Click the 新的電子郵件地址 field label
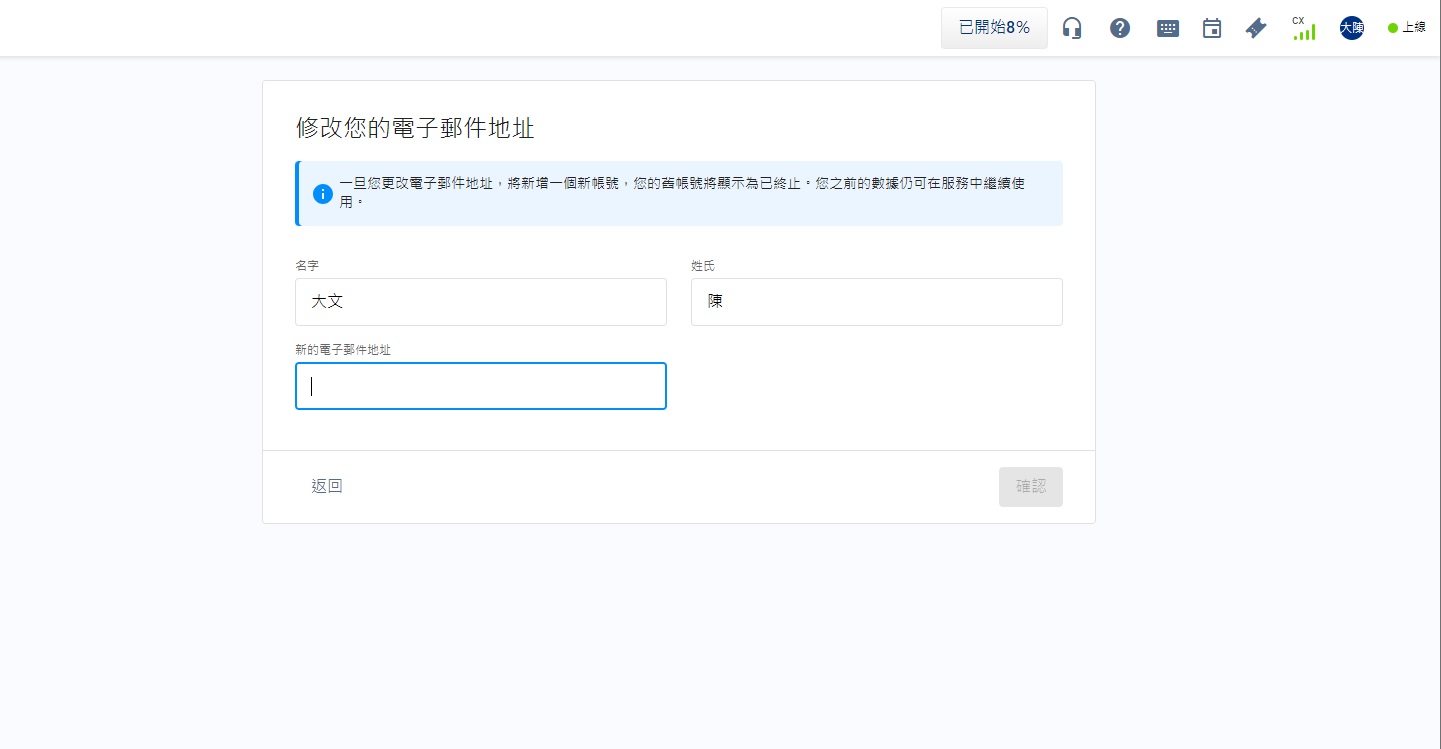The width and height of the screenshot is (1441, 749). pyautogui.click(x=343, y=349)
